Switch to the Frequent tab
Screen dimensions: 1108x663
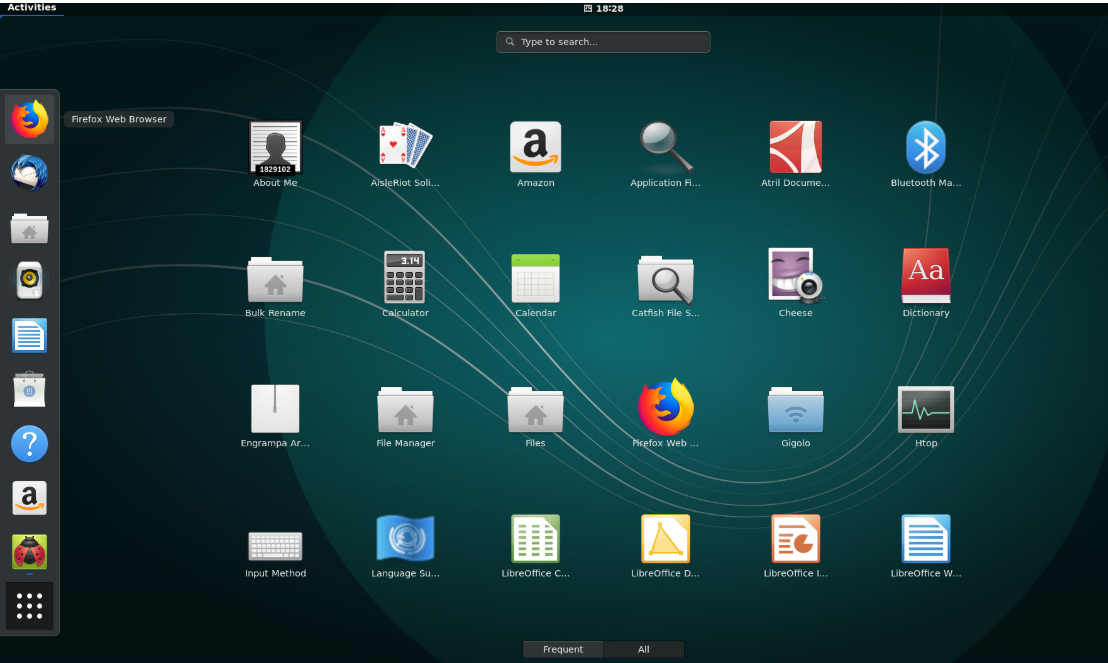coord(563,649)
